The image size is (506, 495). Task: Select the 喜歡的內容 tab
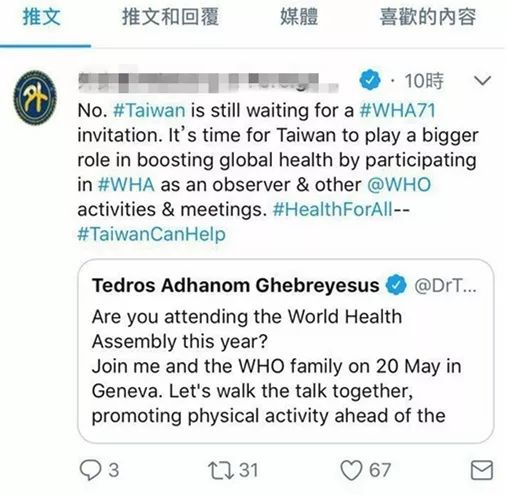[x=428, y=17]
